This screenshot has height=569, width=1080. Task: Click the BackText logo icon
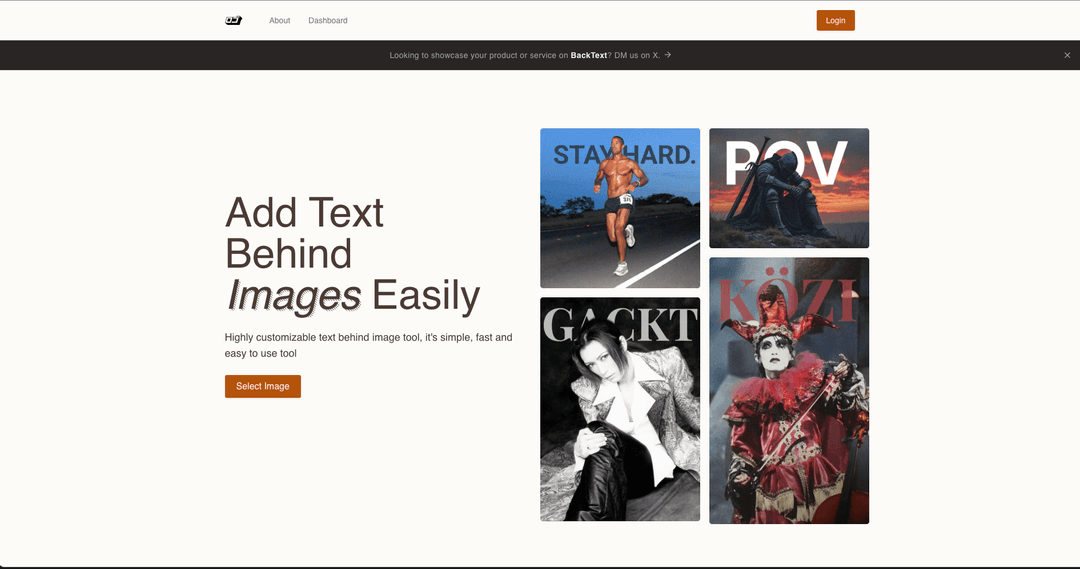coord(233,20)
